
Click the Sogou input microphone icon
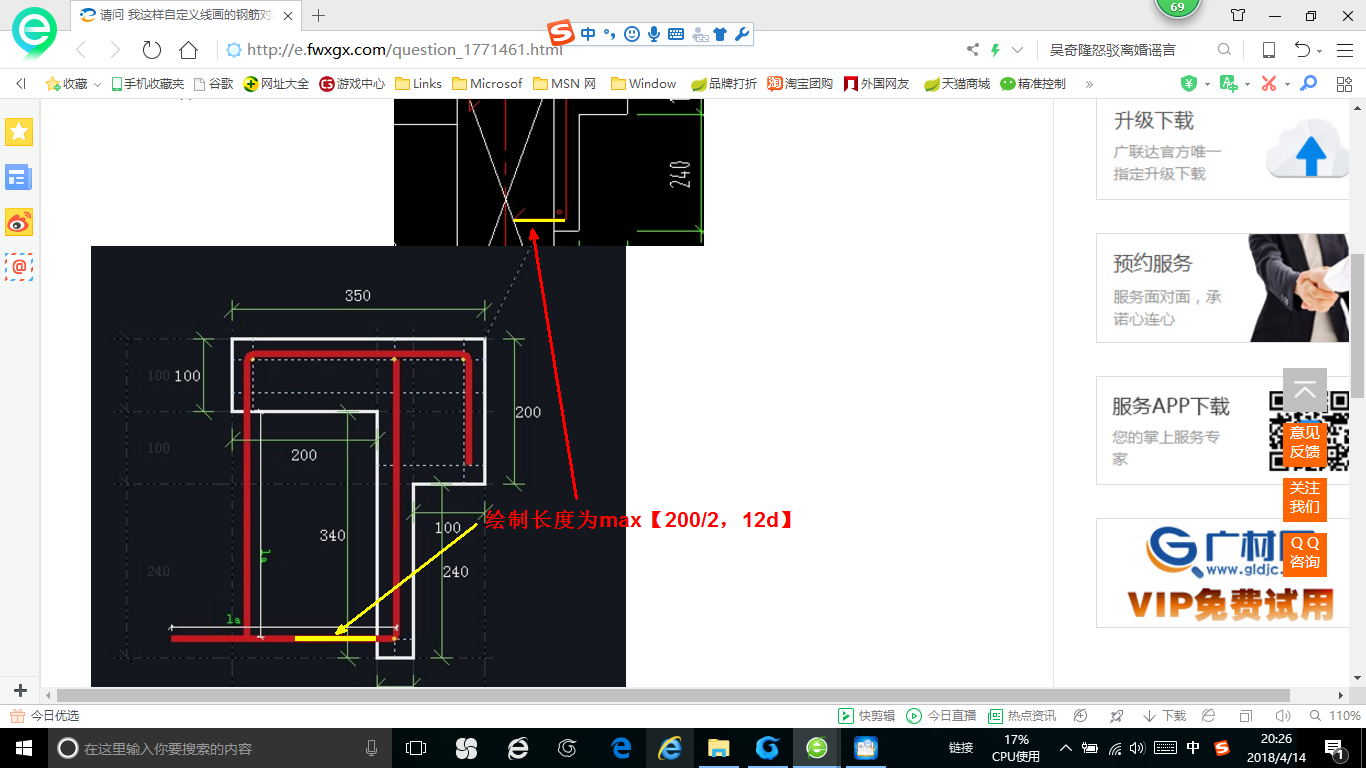point(654,34)
